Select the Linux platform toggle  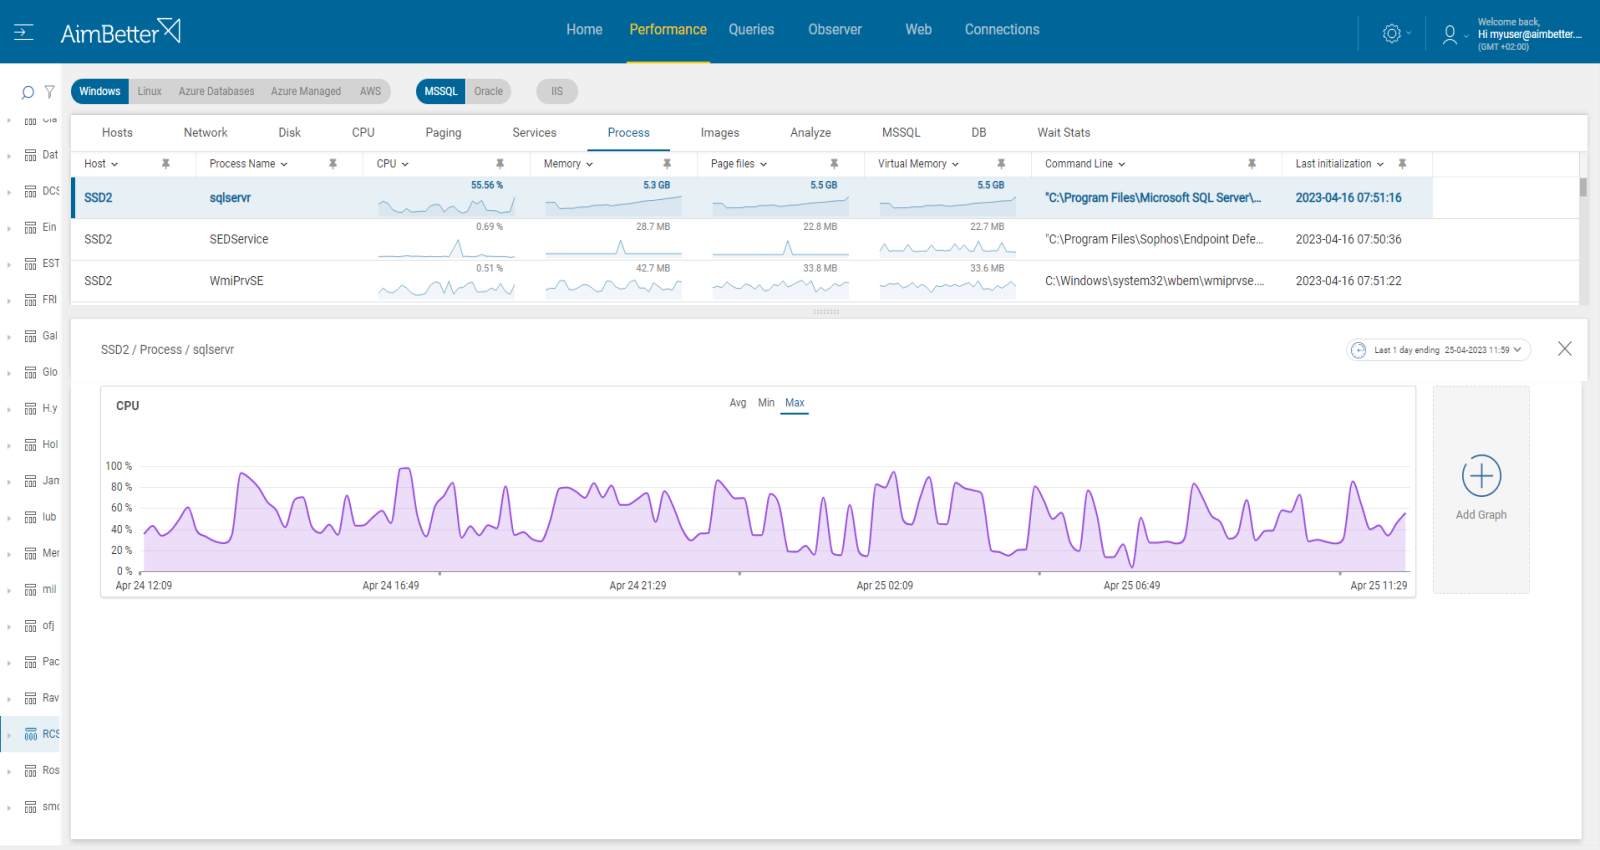(x=149, y=91)
